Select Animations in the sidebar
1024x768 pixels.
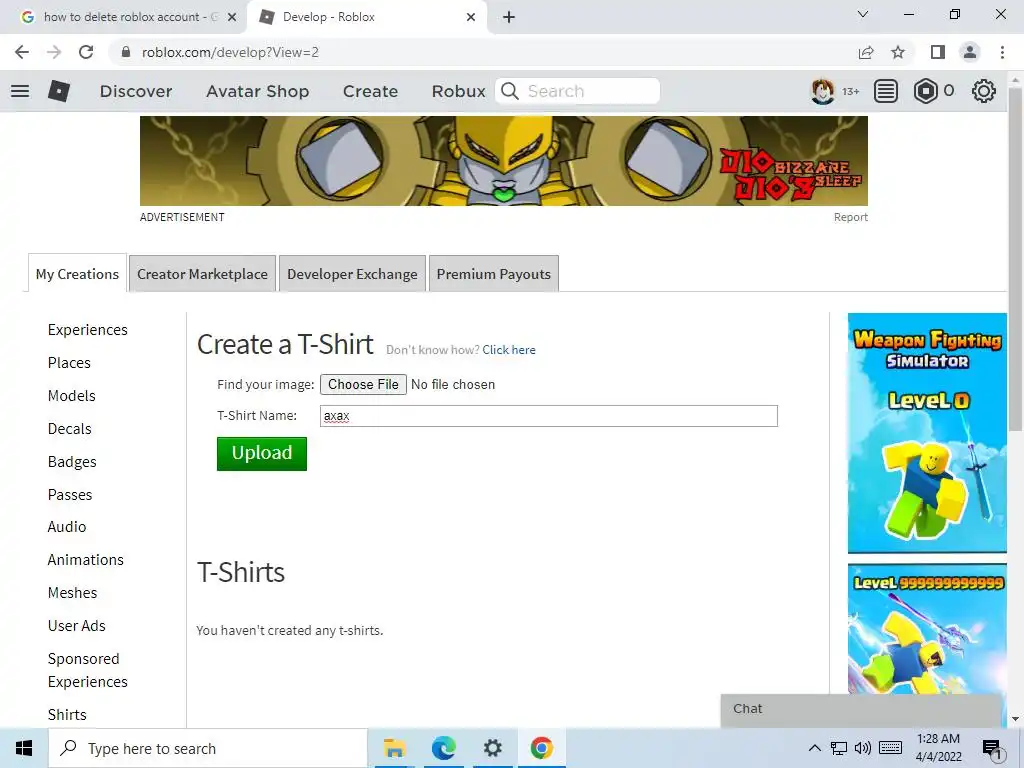[86, 560]
